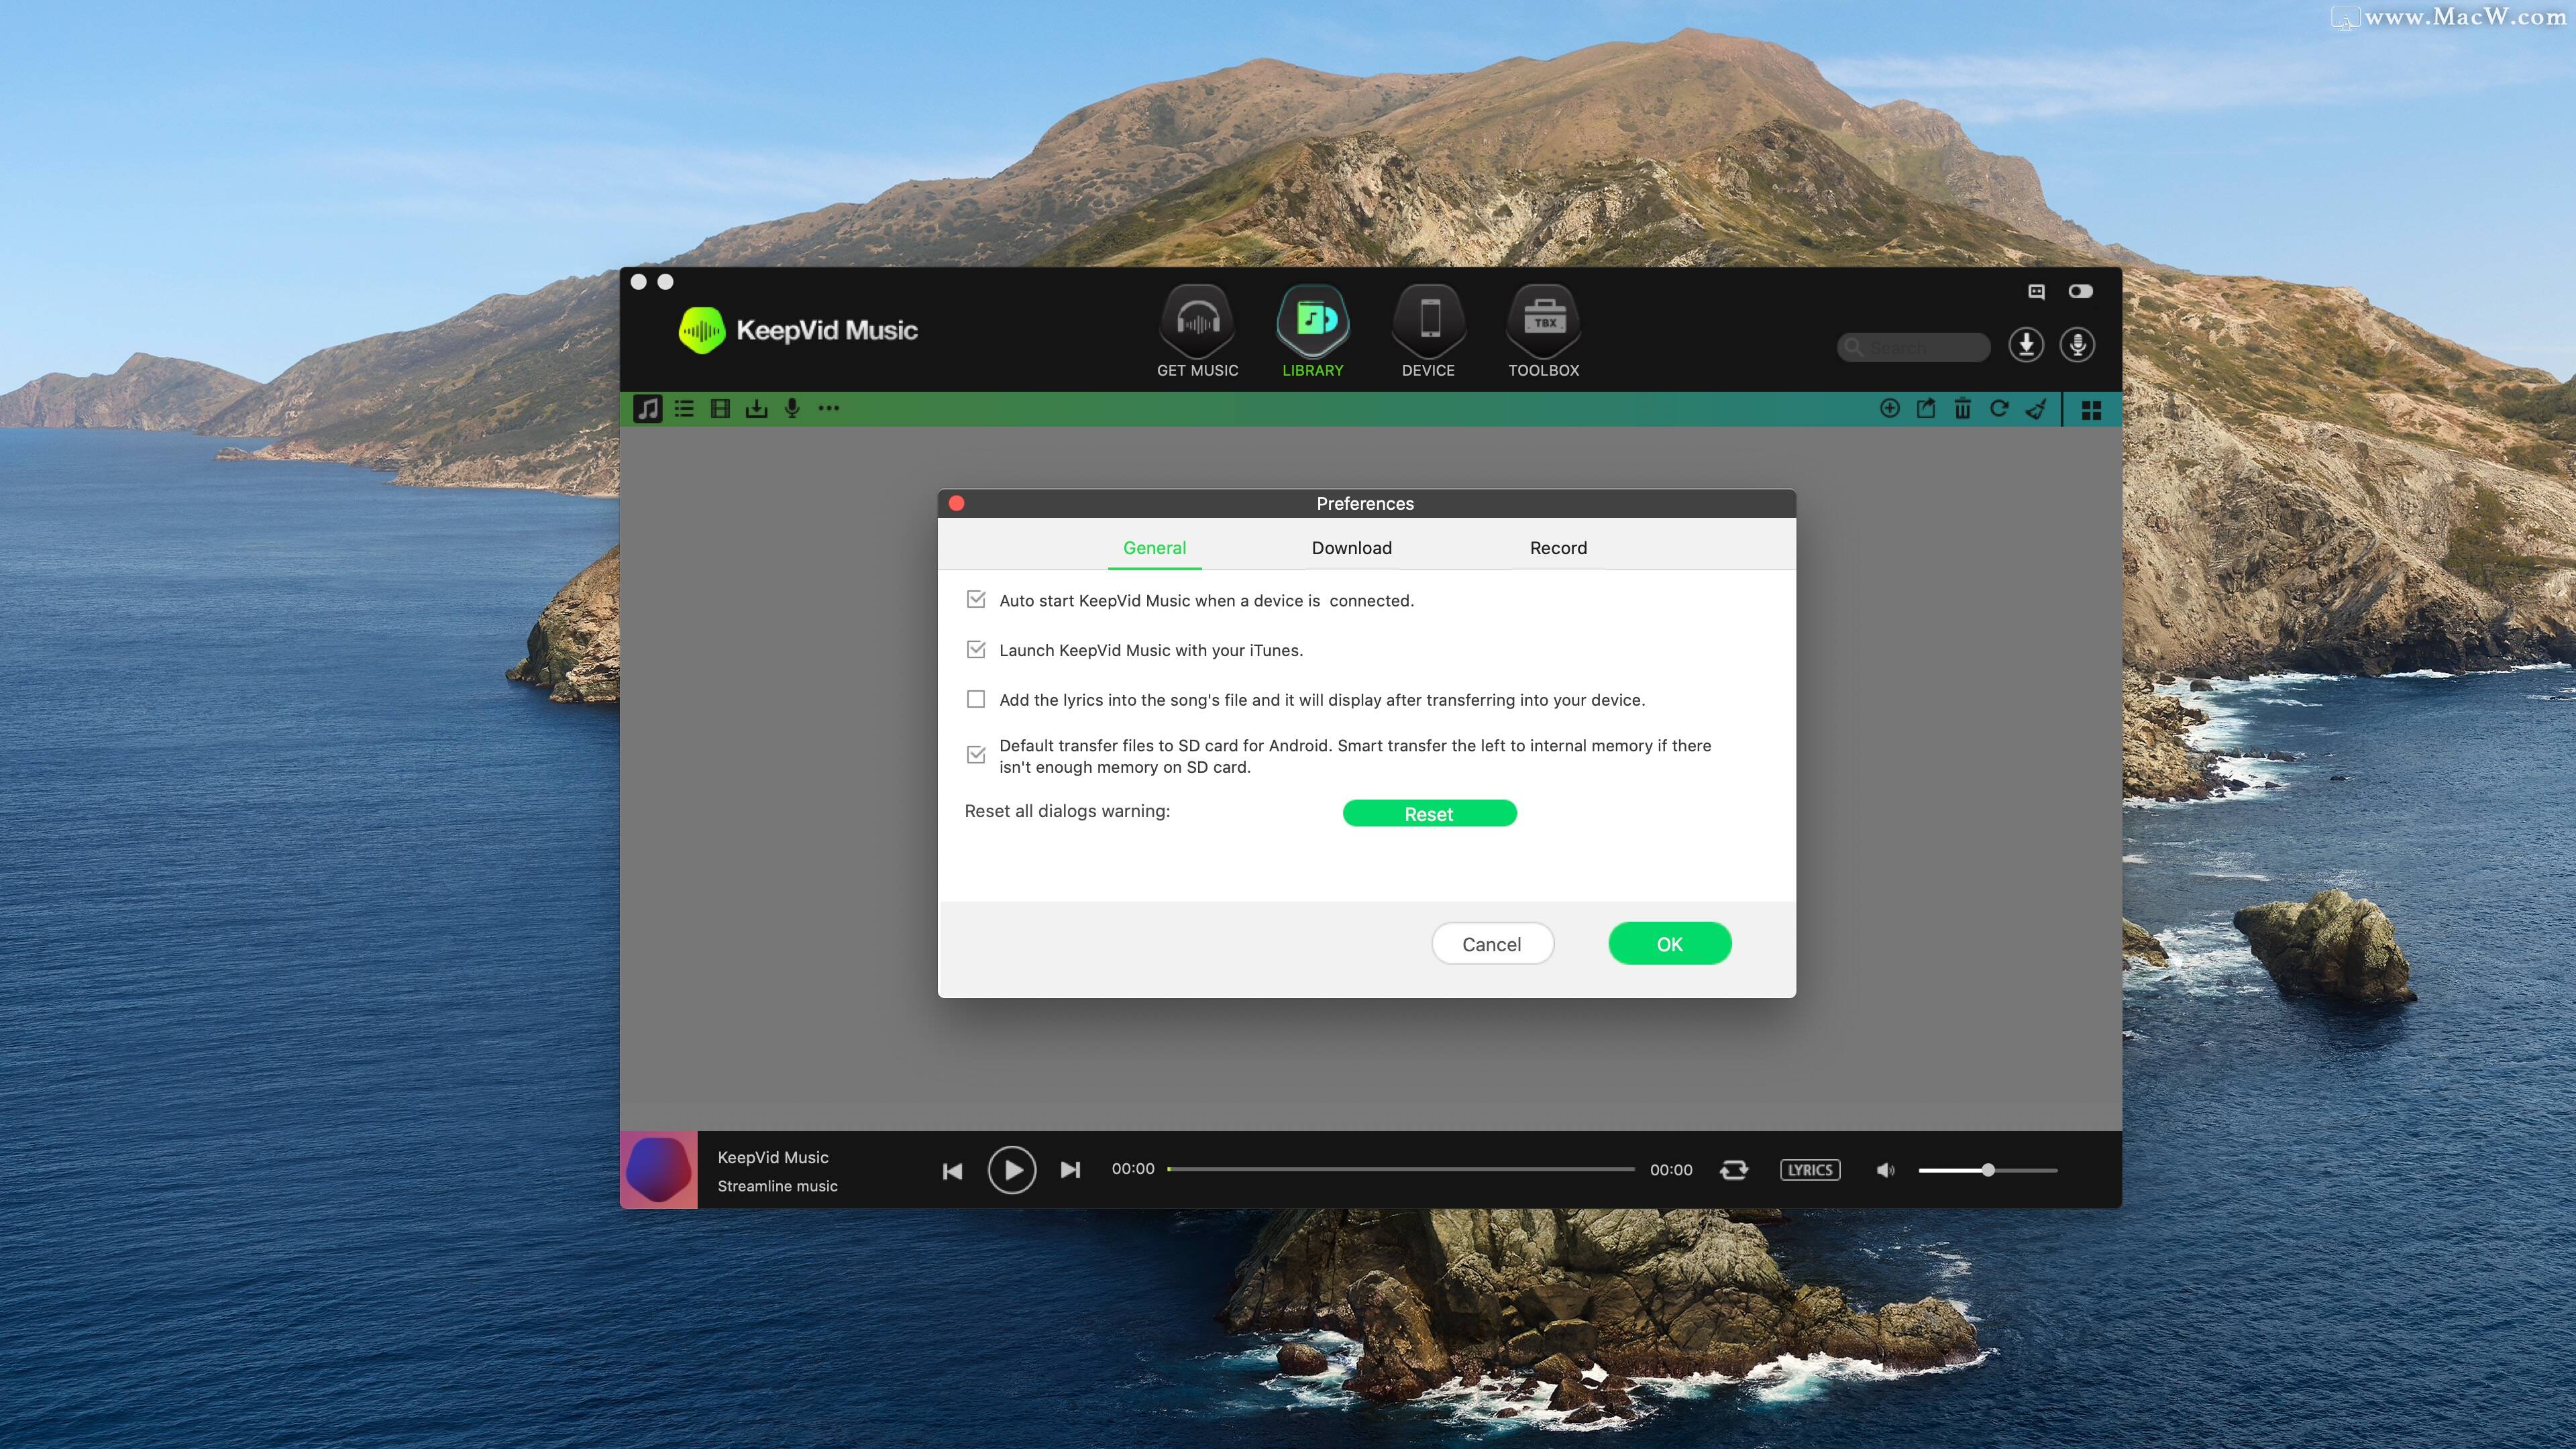Click the music note library icon
The height and width of the screenshot is (1449, 2576).
point(646,409)
